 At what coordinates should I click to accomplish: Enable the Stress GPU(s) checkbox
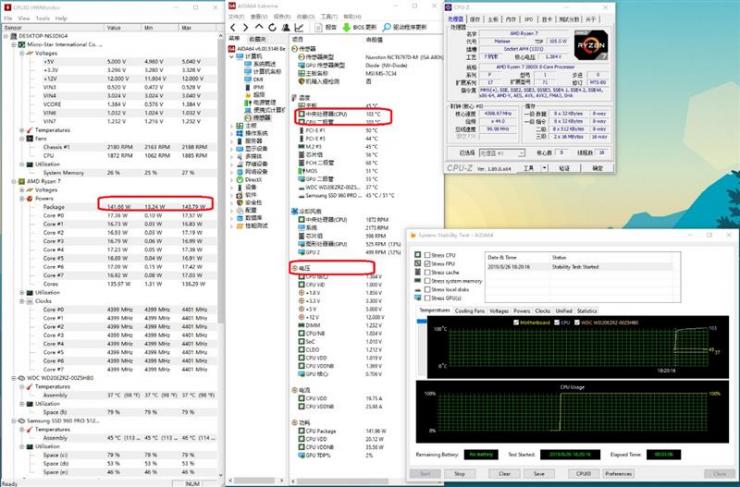(427, 298)
